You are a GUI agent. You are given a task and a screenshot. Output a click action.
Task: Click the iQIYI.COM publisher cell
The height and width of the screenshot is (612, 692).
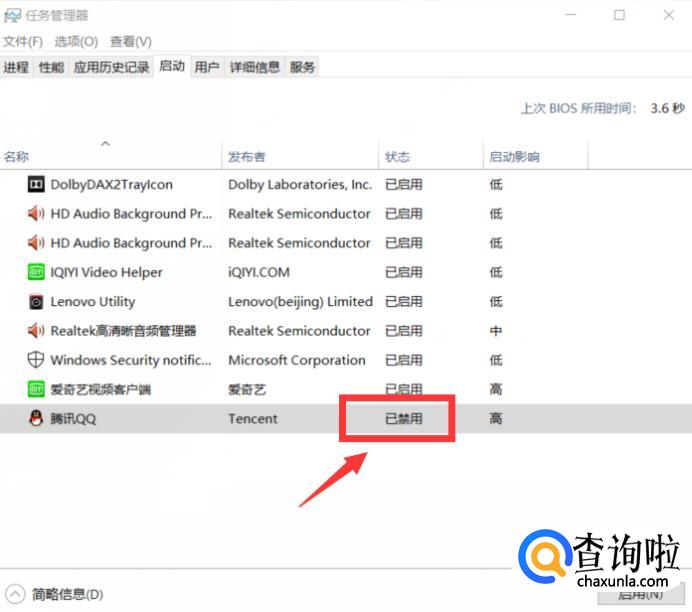click(259, 272)
